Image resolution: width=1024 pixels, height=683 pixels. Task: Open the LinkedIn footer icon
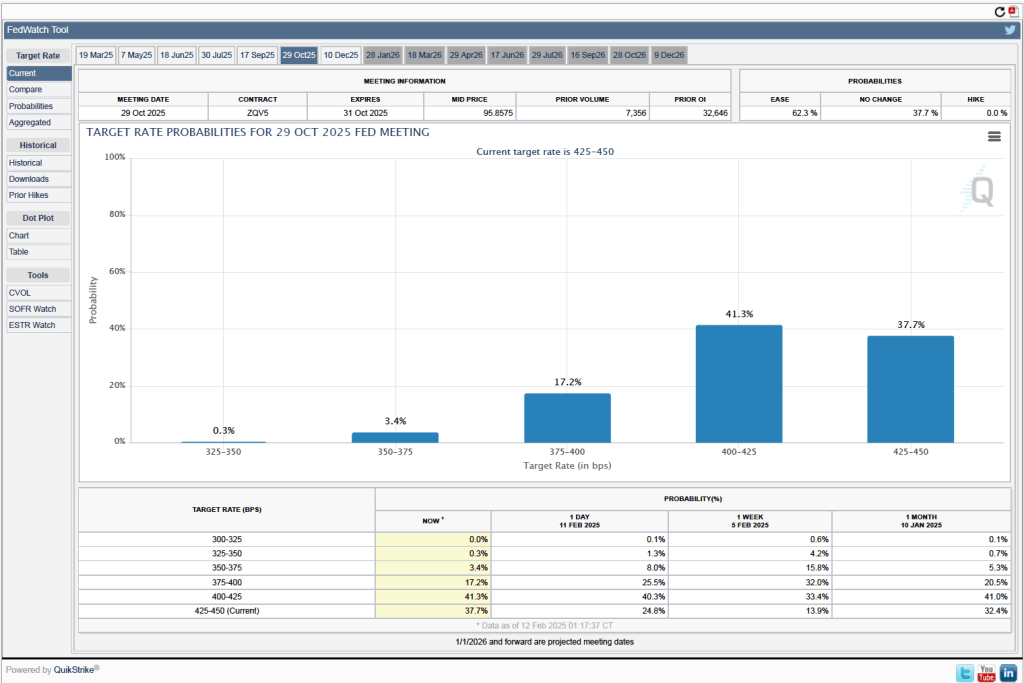[1008, 672]
